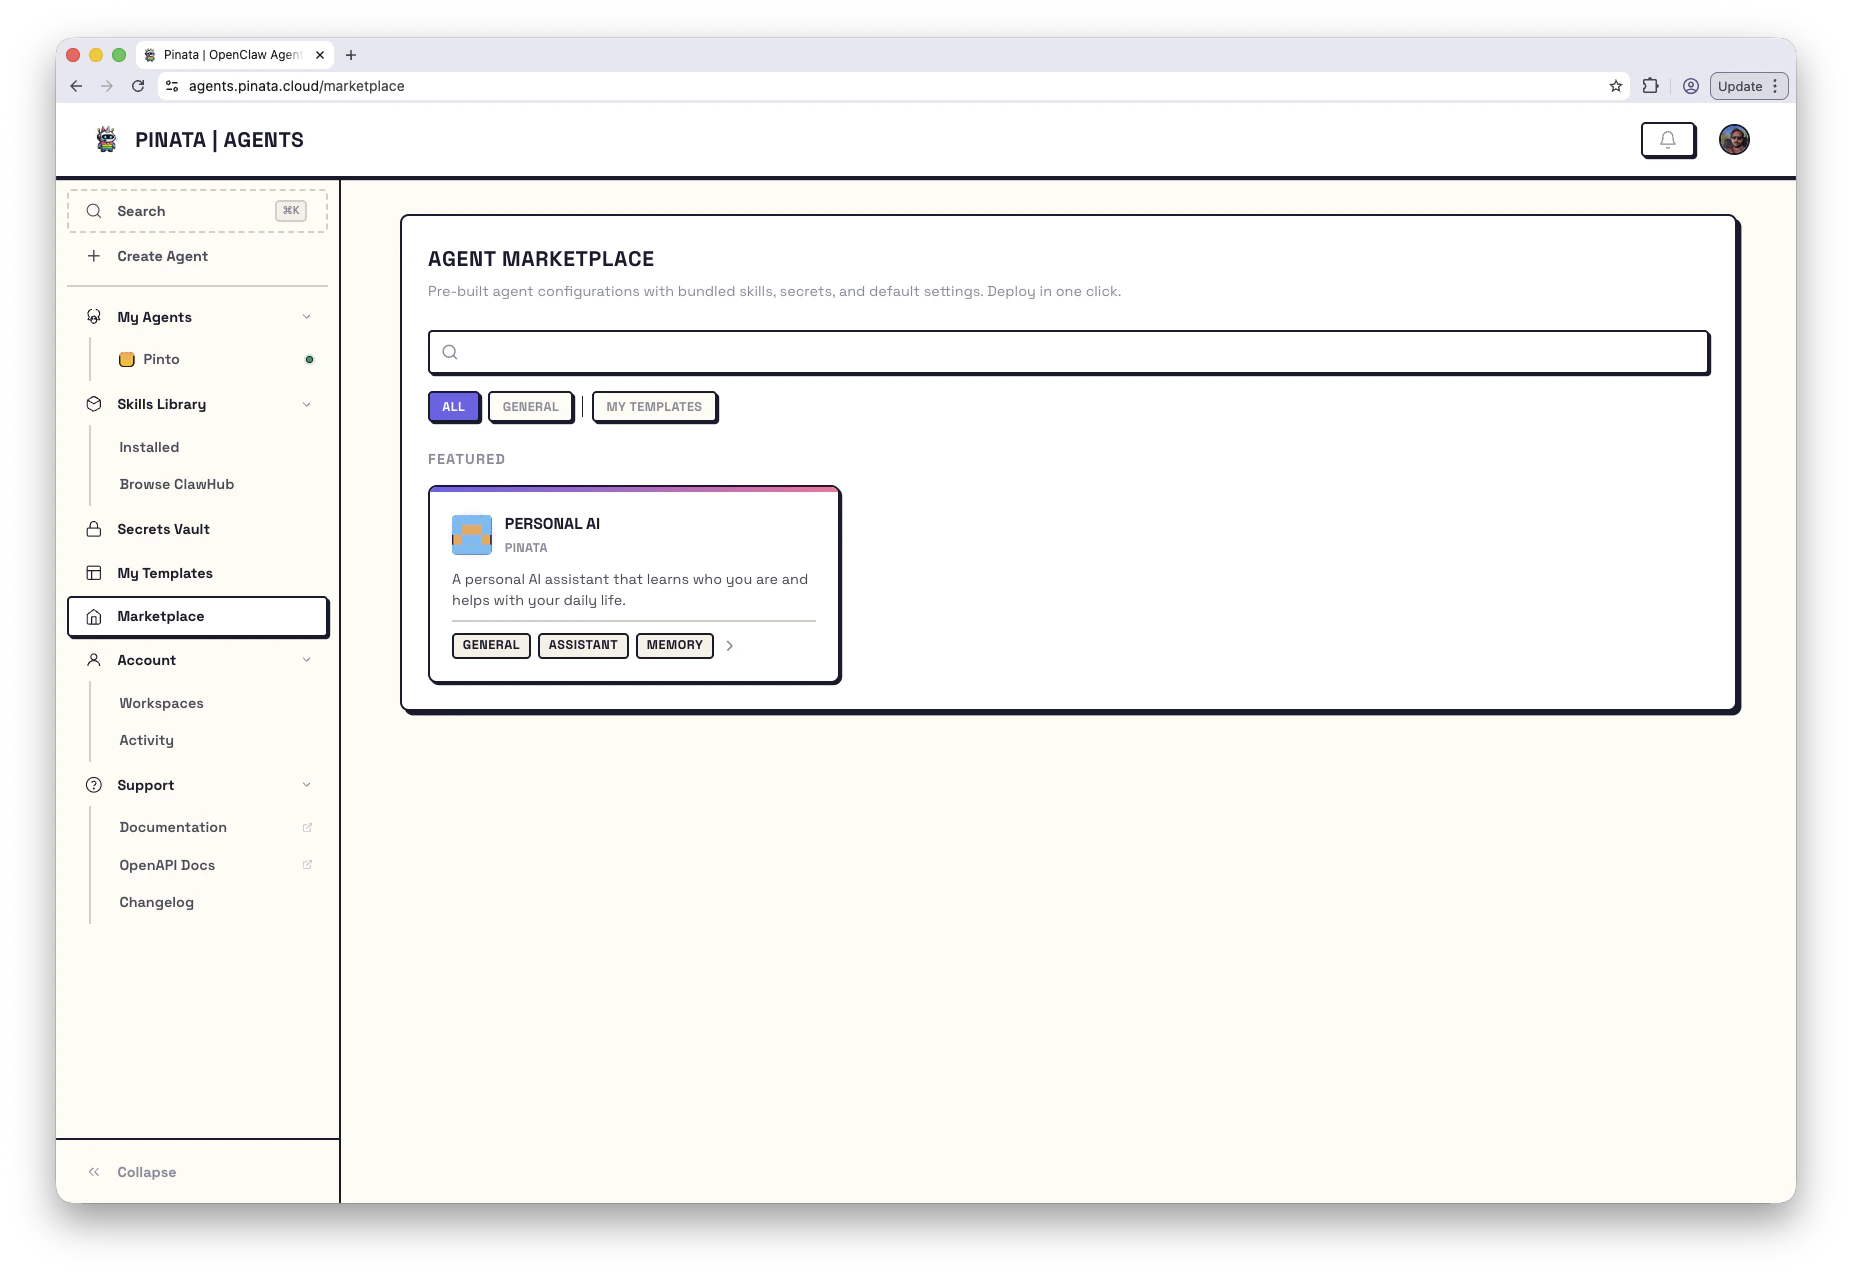Open the Chrome profile icon

click(1691, 86)
